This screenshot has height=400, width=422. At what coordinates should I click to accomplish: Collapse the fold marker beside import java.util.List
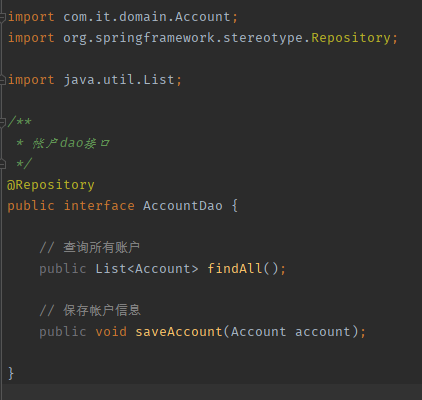coord(3,80)
